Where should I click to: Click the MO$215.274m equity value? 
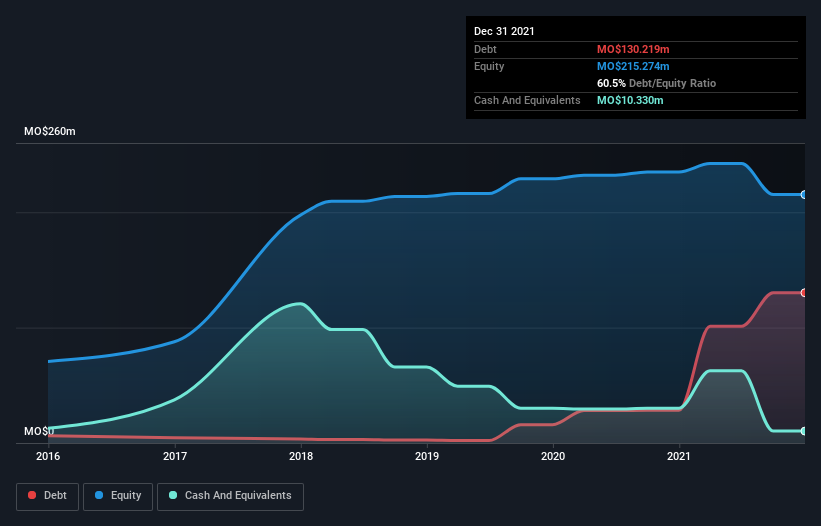(633, 66)
